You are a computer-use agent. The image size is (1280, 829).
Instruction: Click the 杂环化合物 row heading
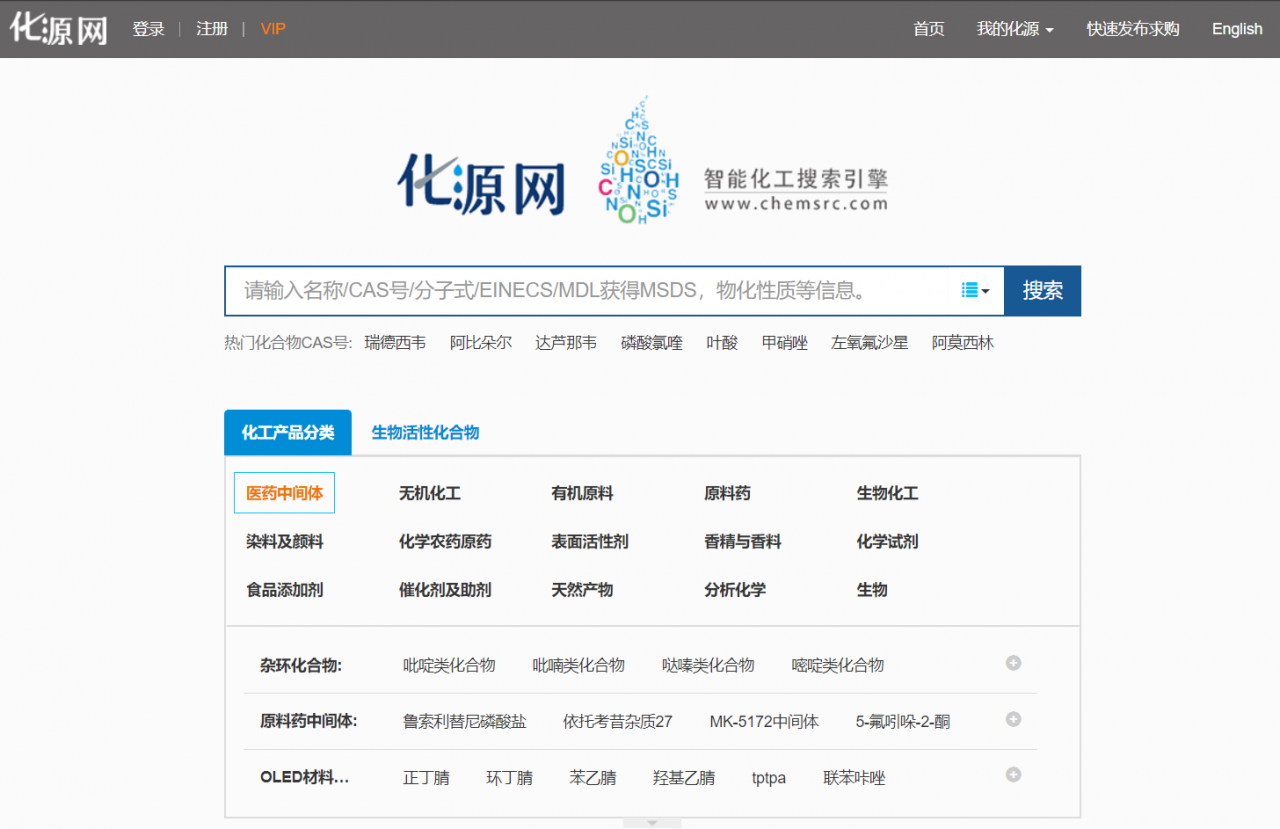(x=301, y=665)
